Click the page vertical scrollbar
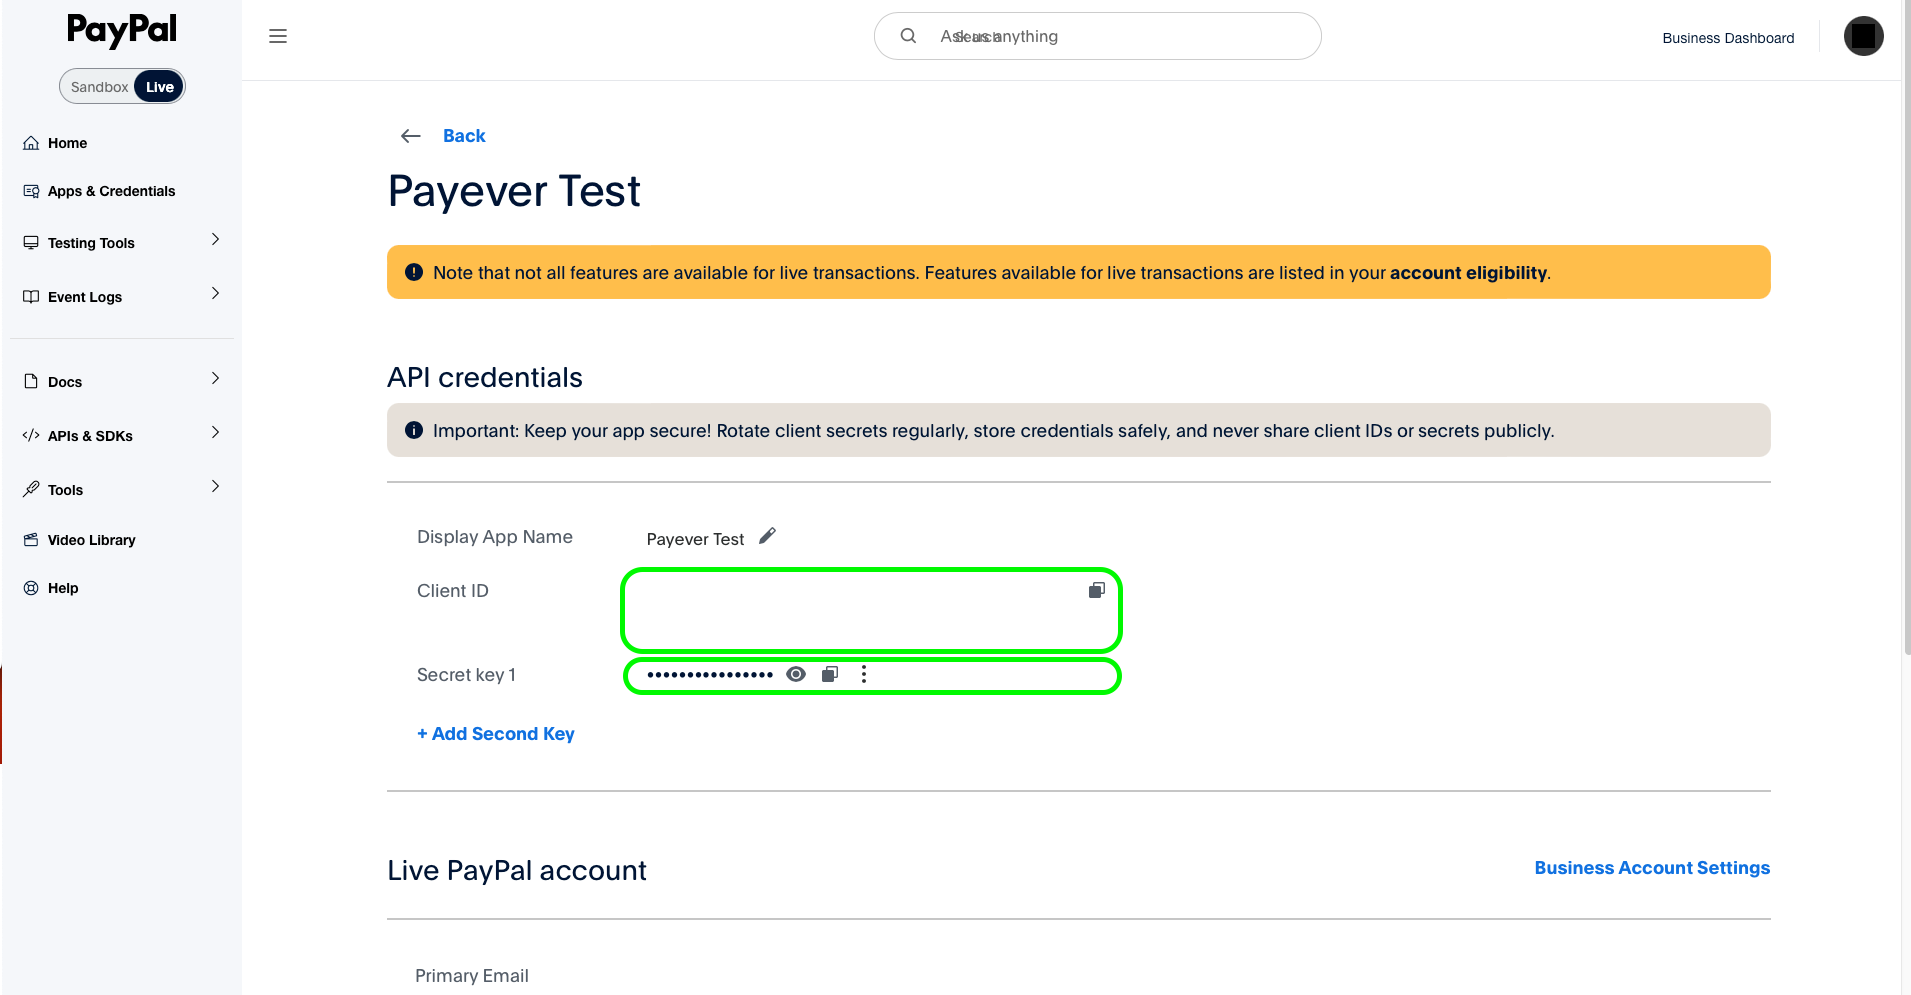The width and height of the screenshot is (1911, 995). 1906,330
